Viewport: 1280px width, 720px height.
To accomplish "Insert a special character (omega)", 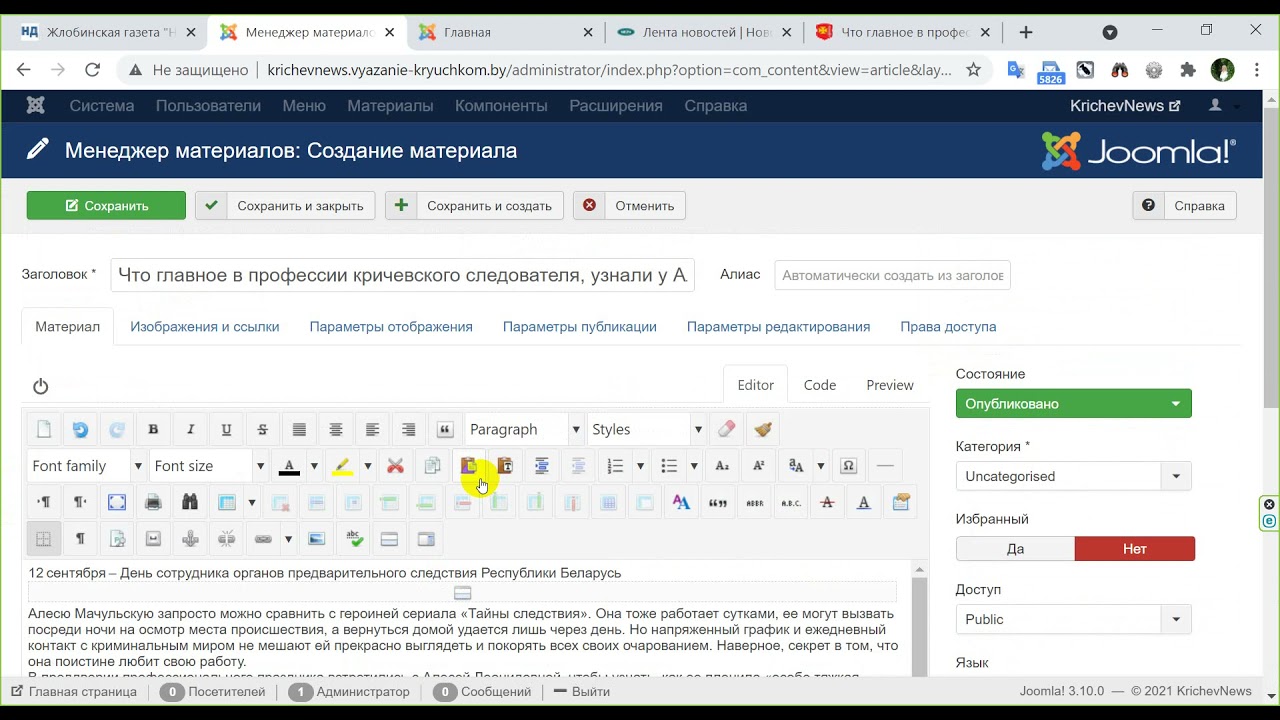I will tap(848, 466).
